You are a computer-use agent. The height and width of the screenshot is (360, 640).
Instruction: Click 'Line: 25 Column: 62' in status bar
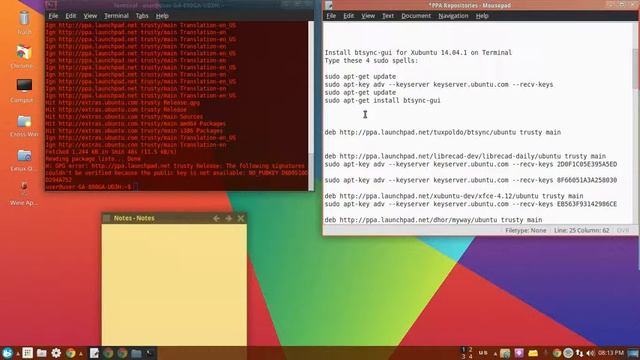point(581,230)
